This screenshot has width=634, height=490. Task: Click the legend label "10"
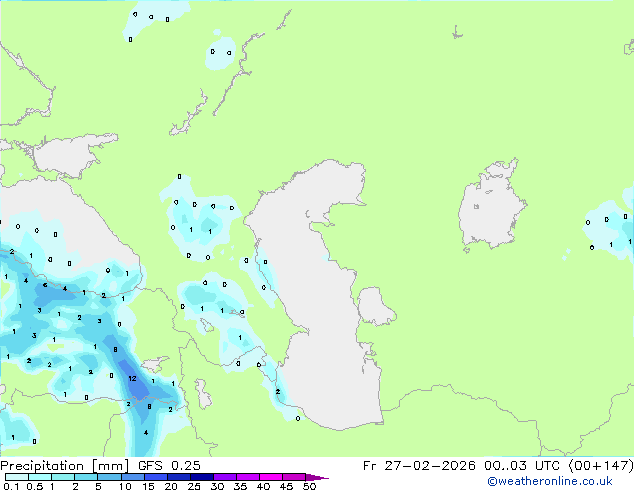pos(125,486)
